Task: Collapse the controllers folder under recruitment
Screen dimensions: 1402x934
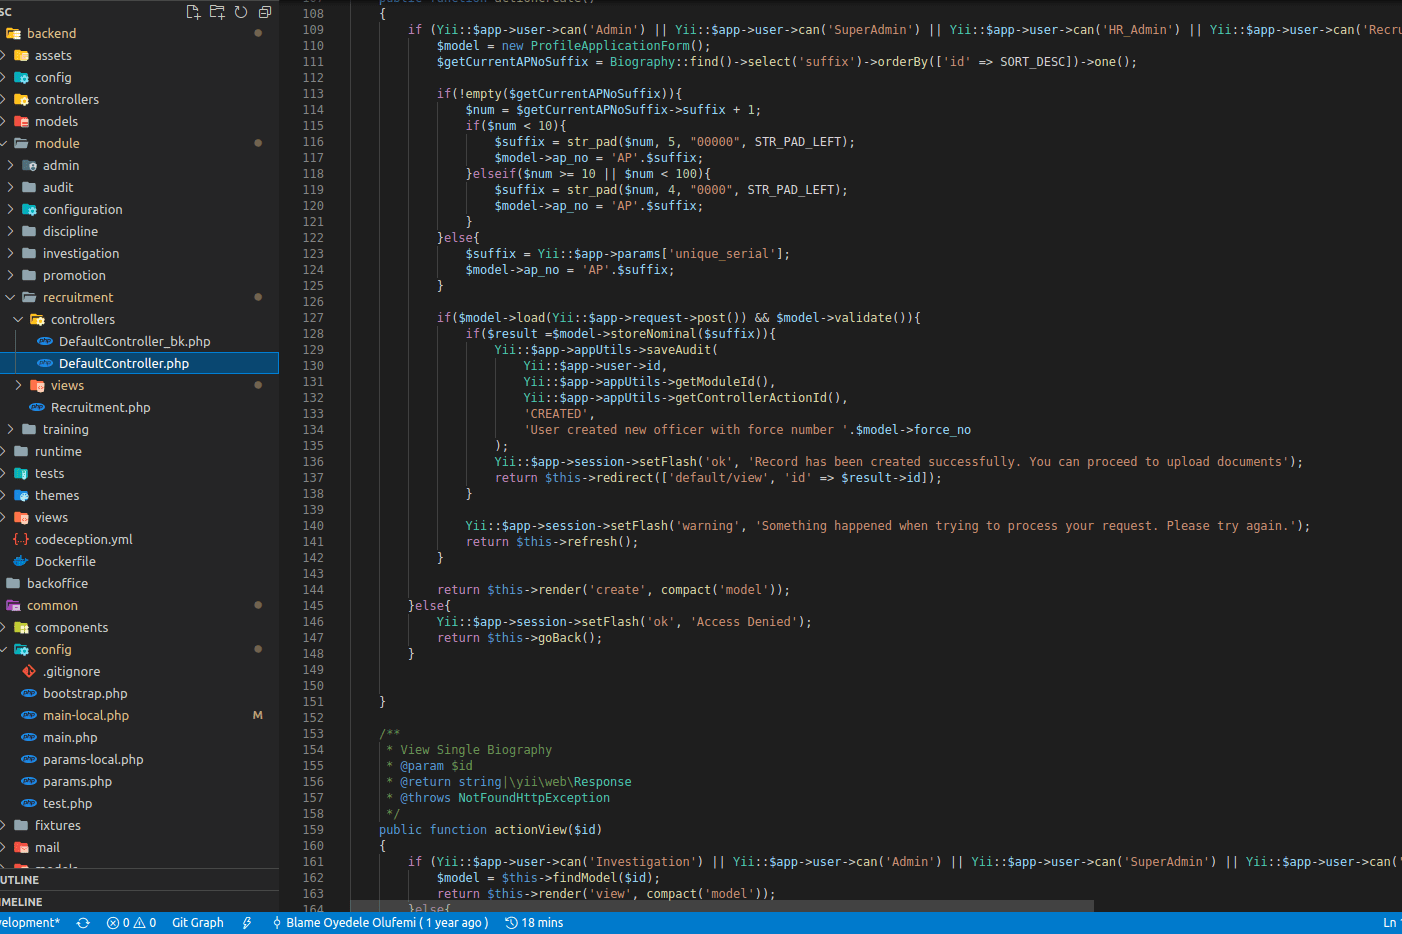Action: coord(18,319)
